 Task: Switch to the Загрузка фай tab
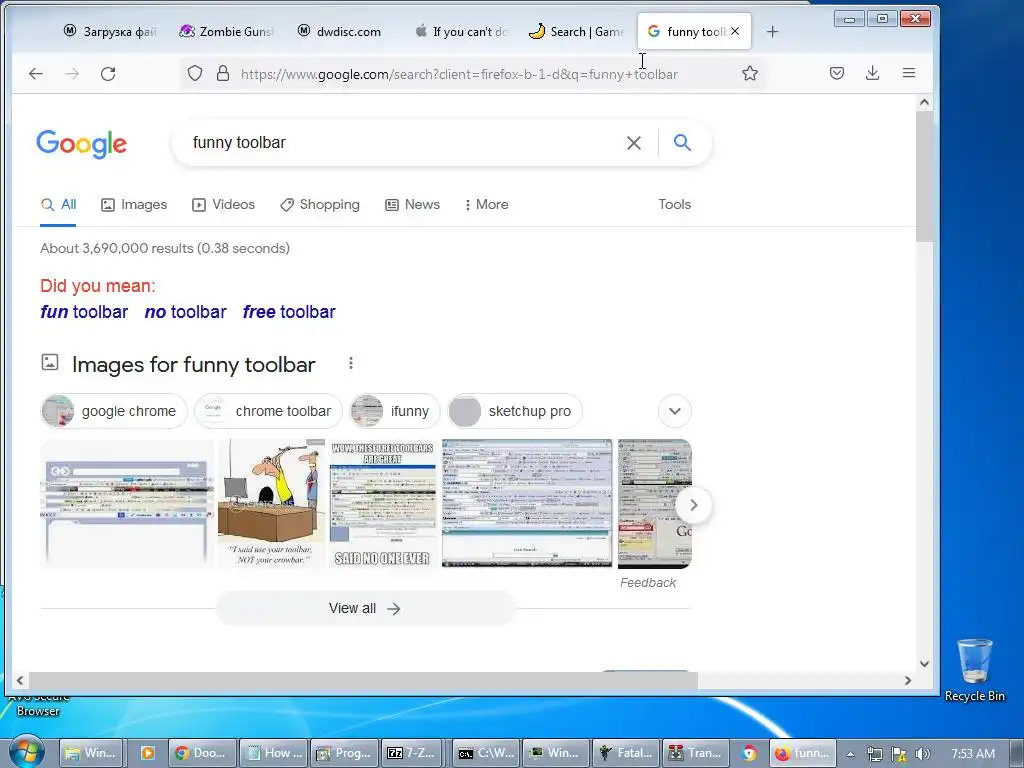tap(111, 31)
